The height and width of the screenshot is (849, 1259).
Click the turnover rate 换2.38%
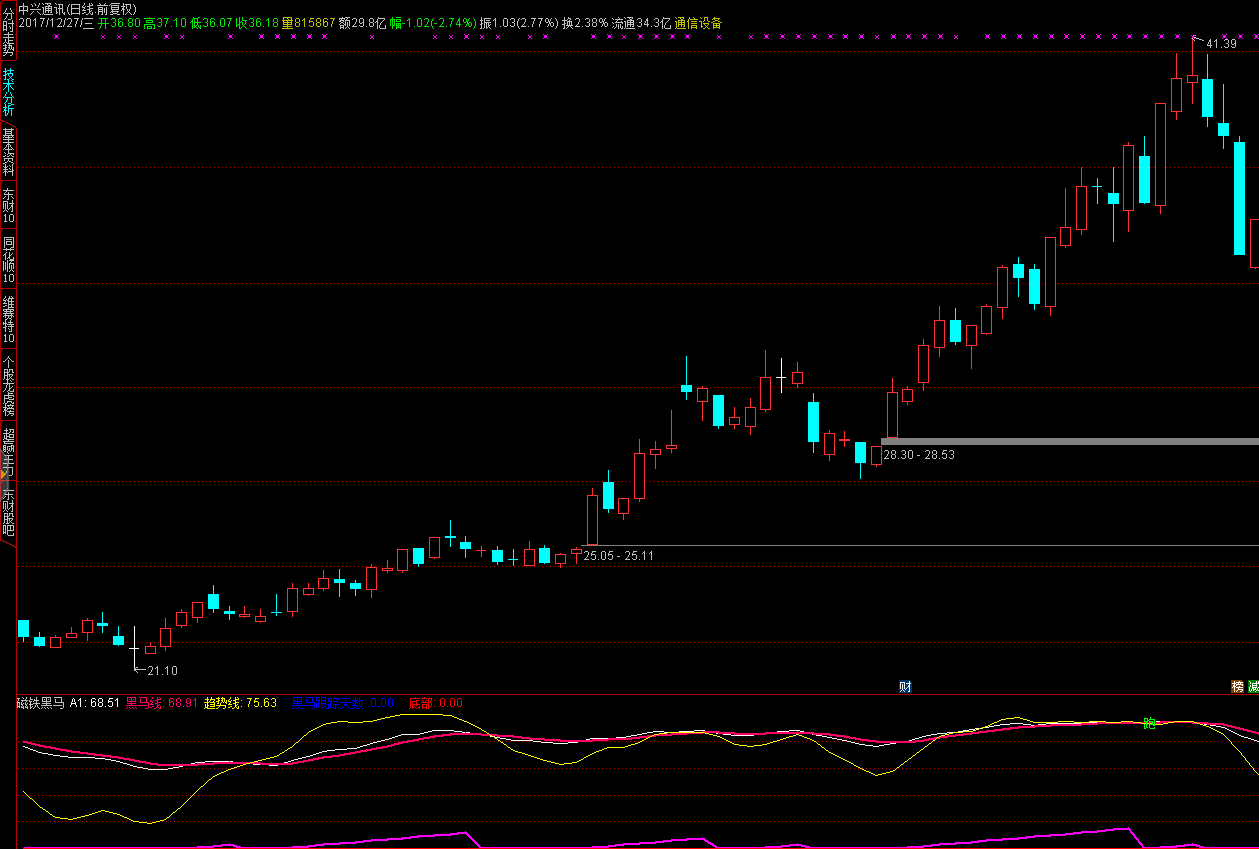[584, 22]
